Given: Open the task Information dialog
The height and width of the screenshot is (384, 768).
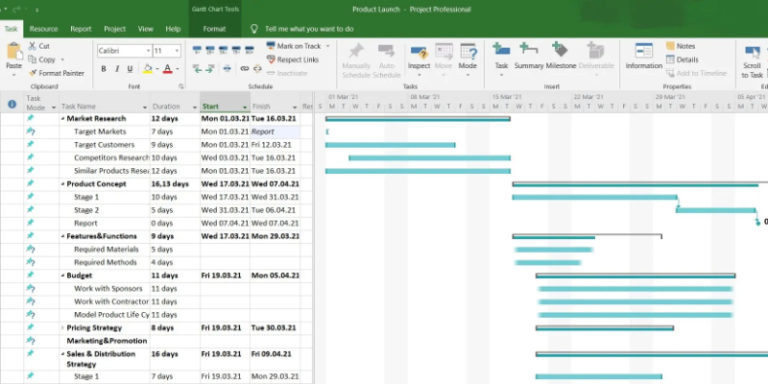Looking at the screenshot, I should 644,55.
